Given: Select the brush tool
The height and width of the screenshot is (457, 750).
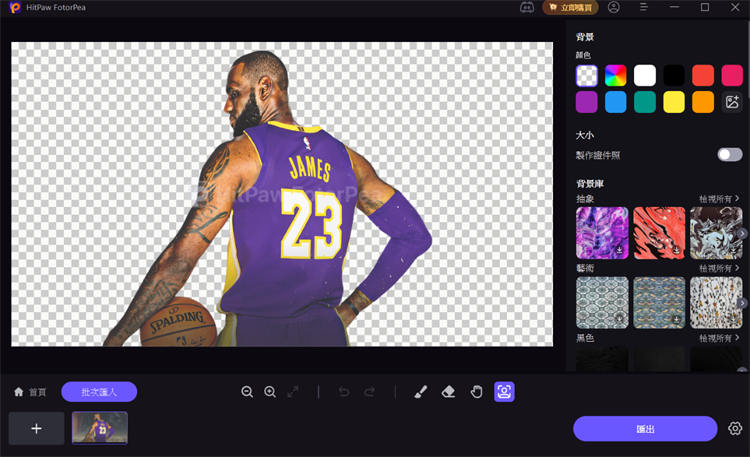Looking at the screenshot, I should click(420, 392).
